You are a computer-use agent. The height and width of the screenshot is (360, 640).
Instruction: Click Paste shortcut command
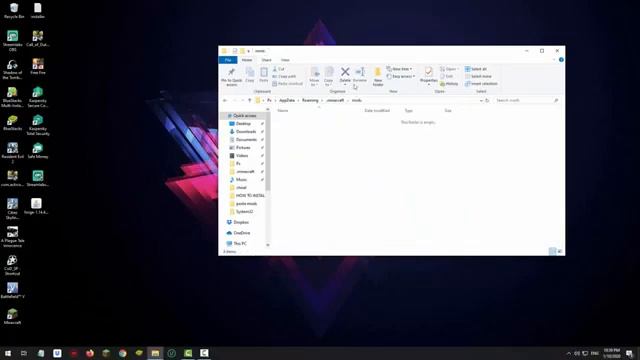(288, 84)
